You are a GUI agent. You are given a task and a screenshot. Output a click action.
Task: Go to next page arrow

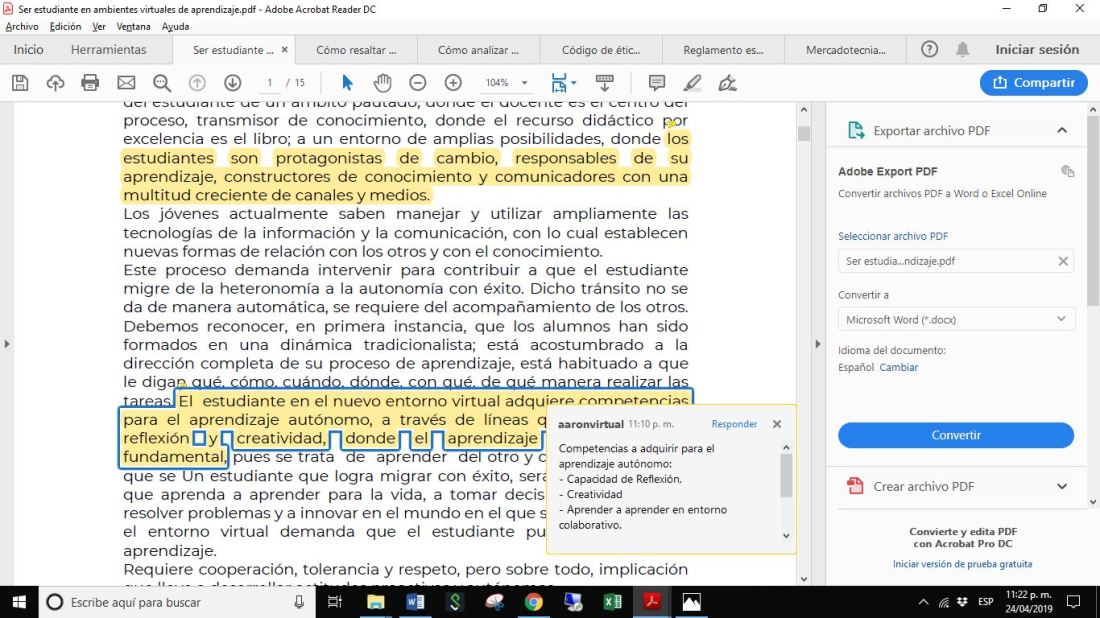click(232, 83)
